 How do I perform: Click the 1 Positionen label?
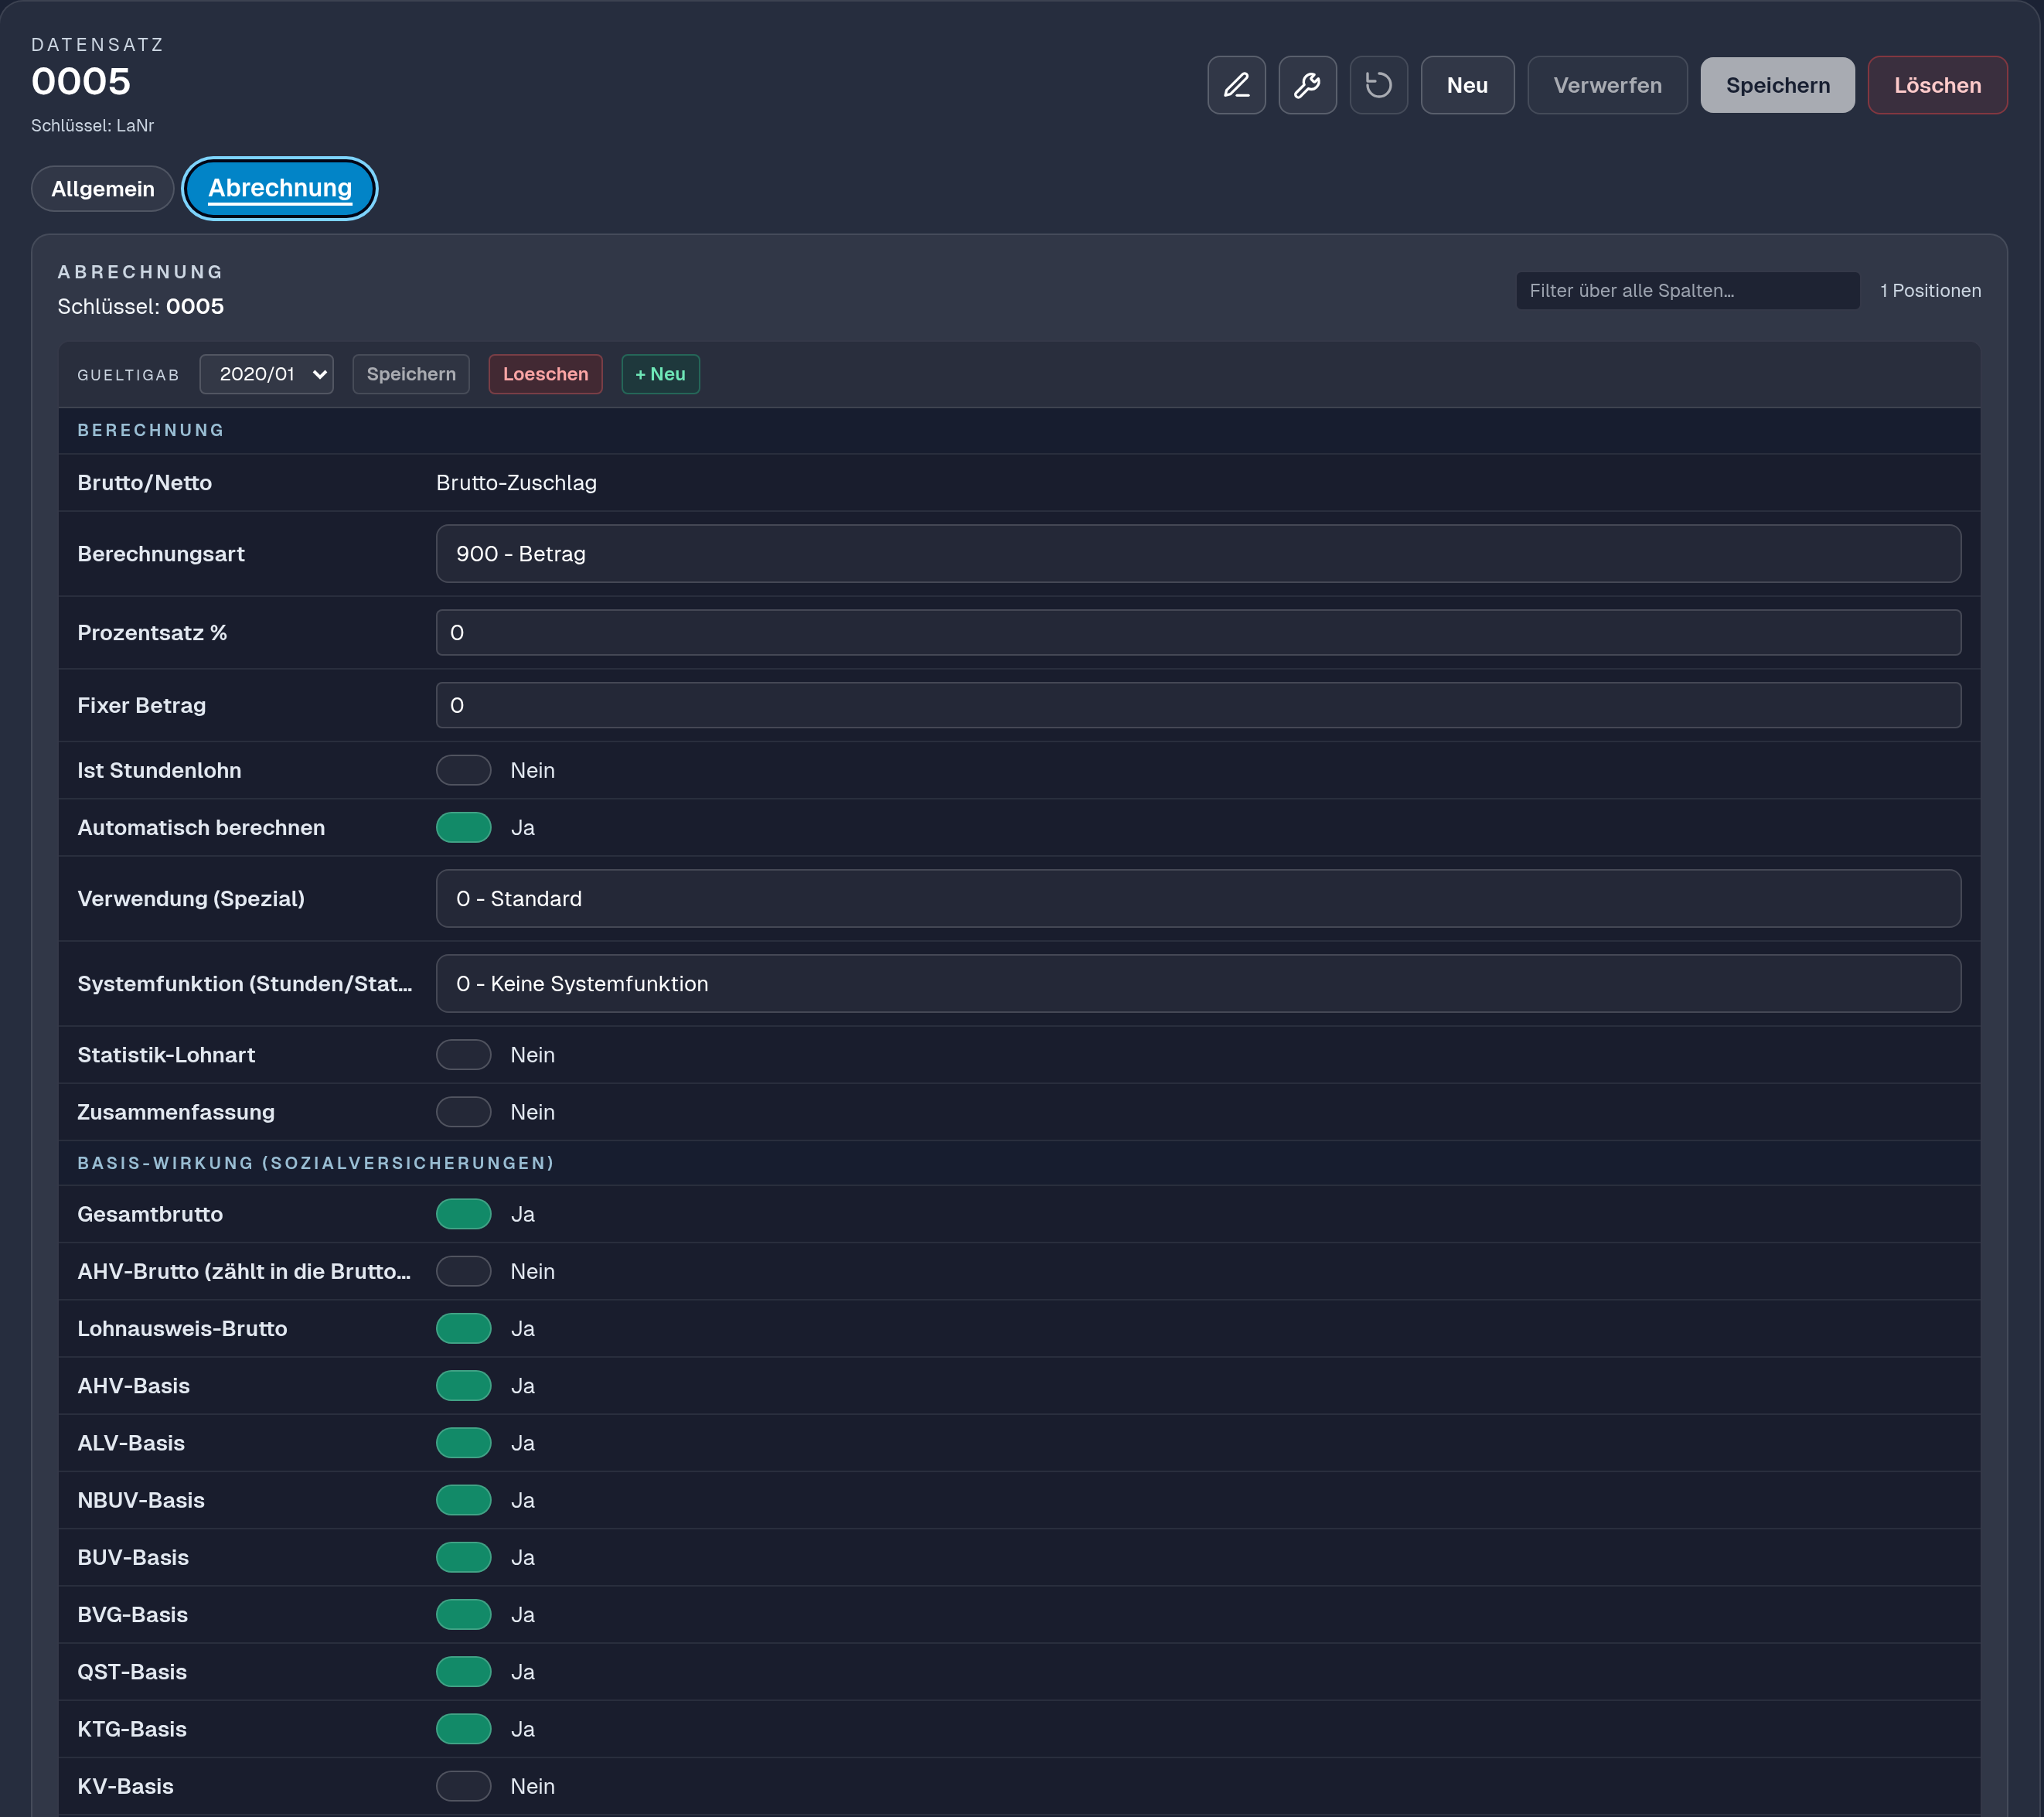(x=1930, y=291)
